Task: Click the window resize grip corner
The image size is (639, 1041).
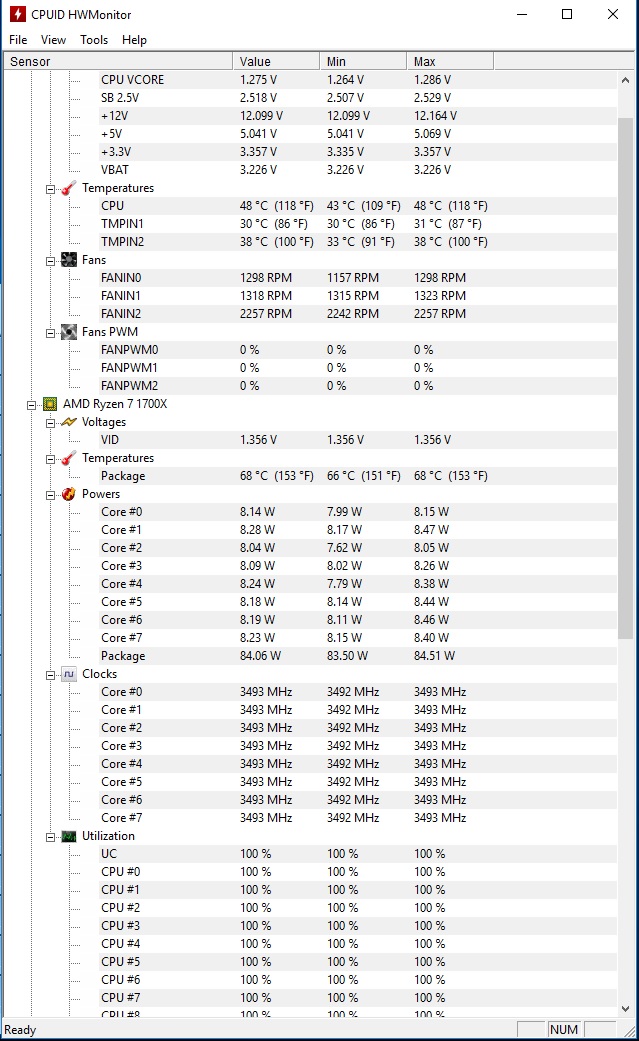Action: tap(628, 1030)
